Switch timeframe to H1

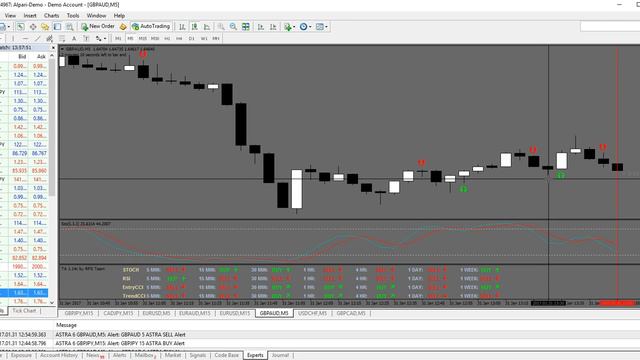pos(167,38)
